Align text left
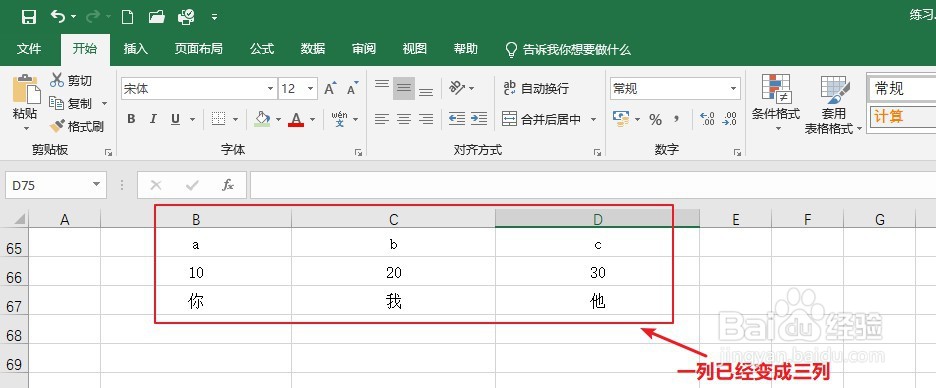The width and height of the screenshot is (936, 388). [382, 119]
